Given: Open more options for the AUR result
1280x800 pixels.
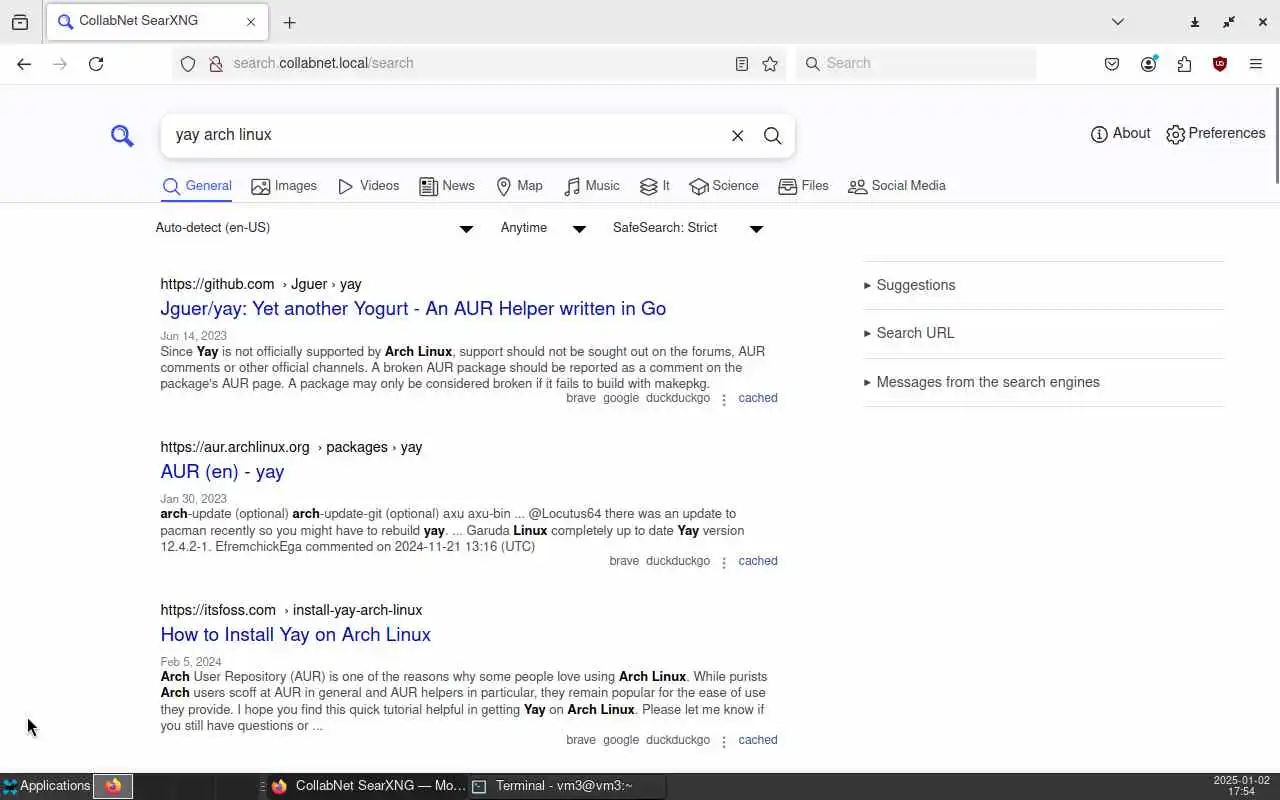Looking at the screenshot, I should coord(724,562).
